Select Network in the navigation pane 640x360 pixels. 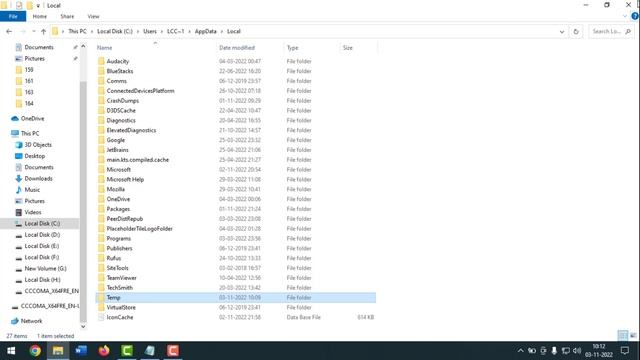coord(31,321)
